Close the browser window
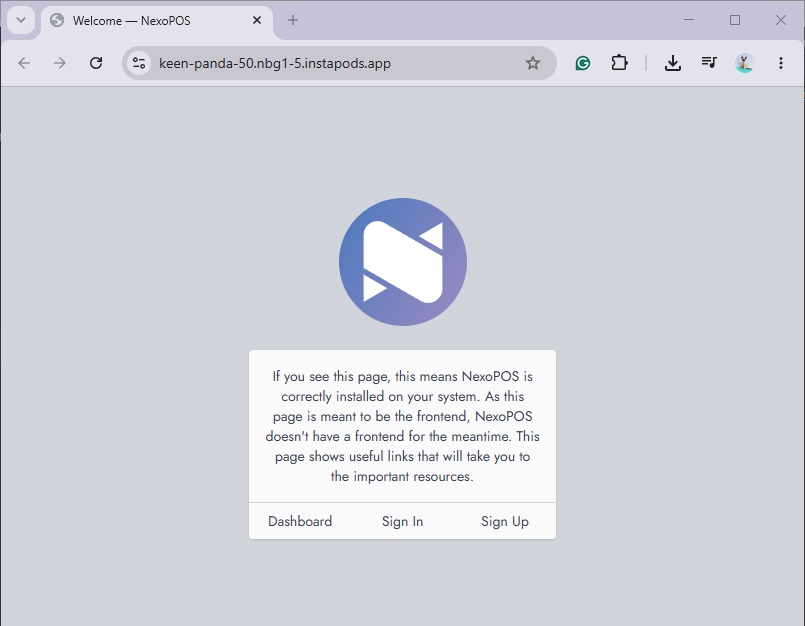 pos(780,20)
